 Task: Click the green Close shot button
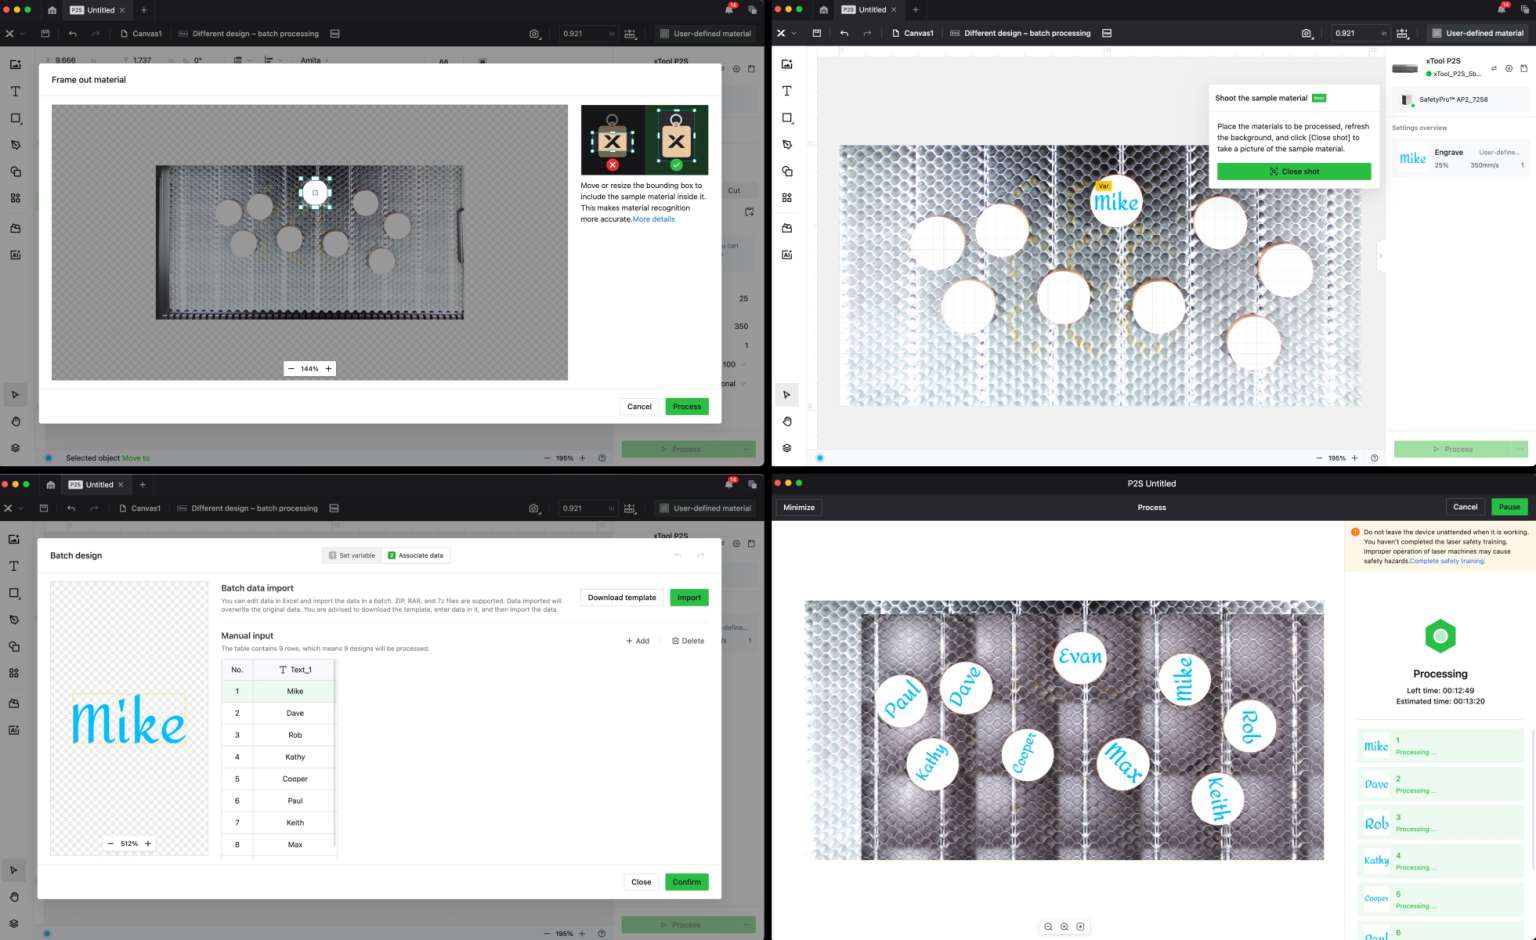click(1293, 171)
